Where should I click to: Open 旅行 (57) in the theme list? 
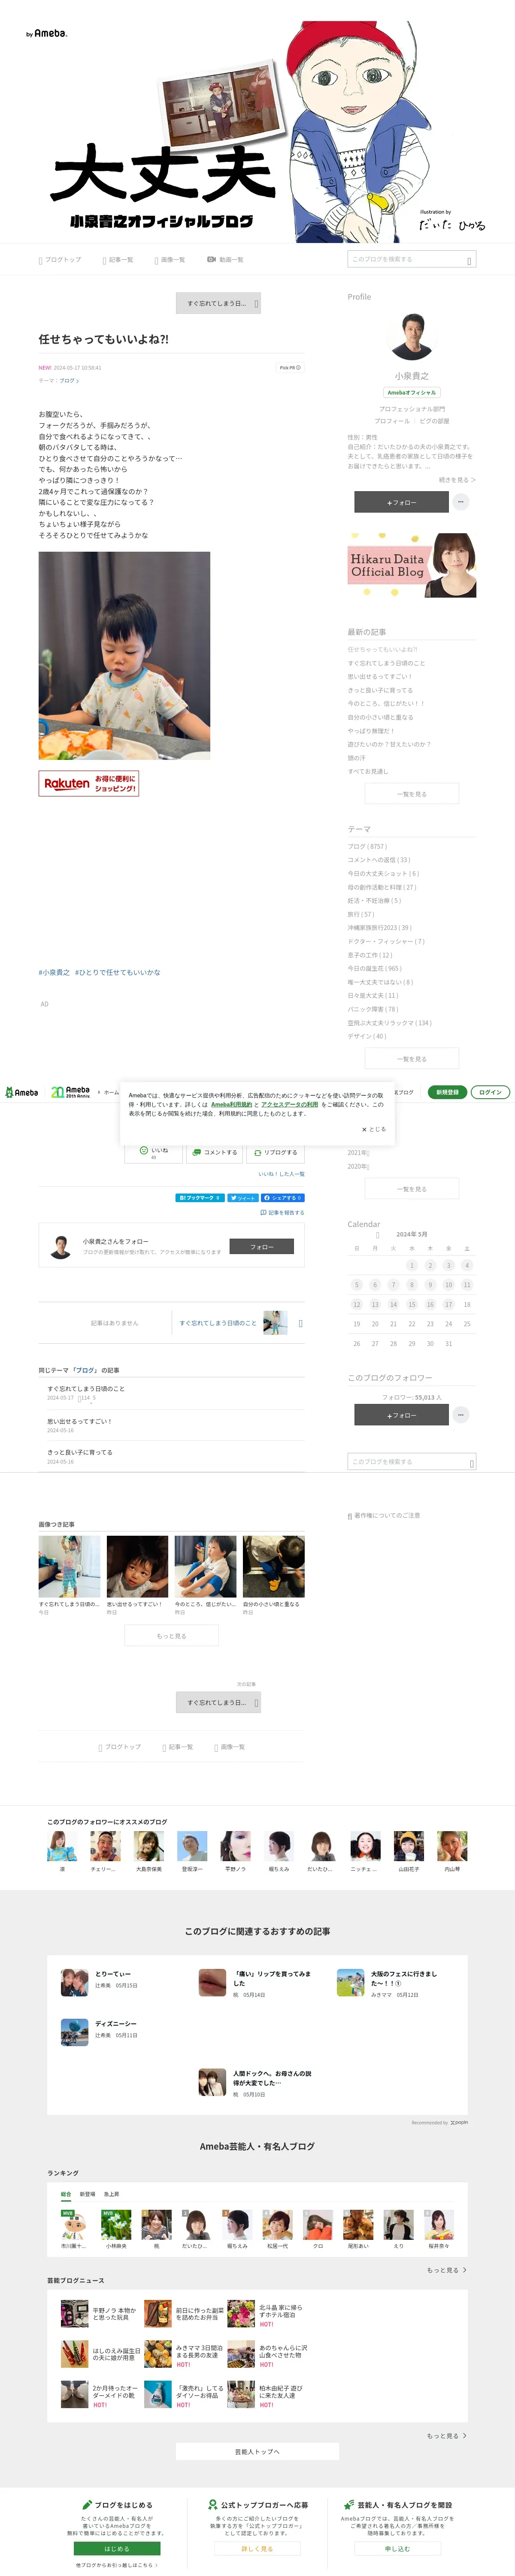pos(361,914)
